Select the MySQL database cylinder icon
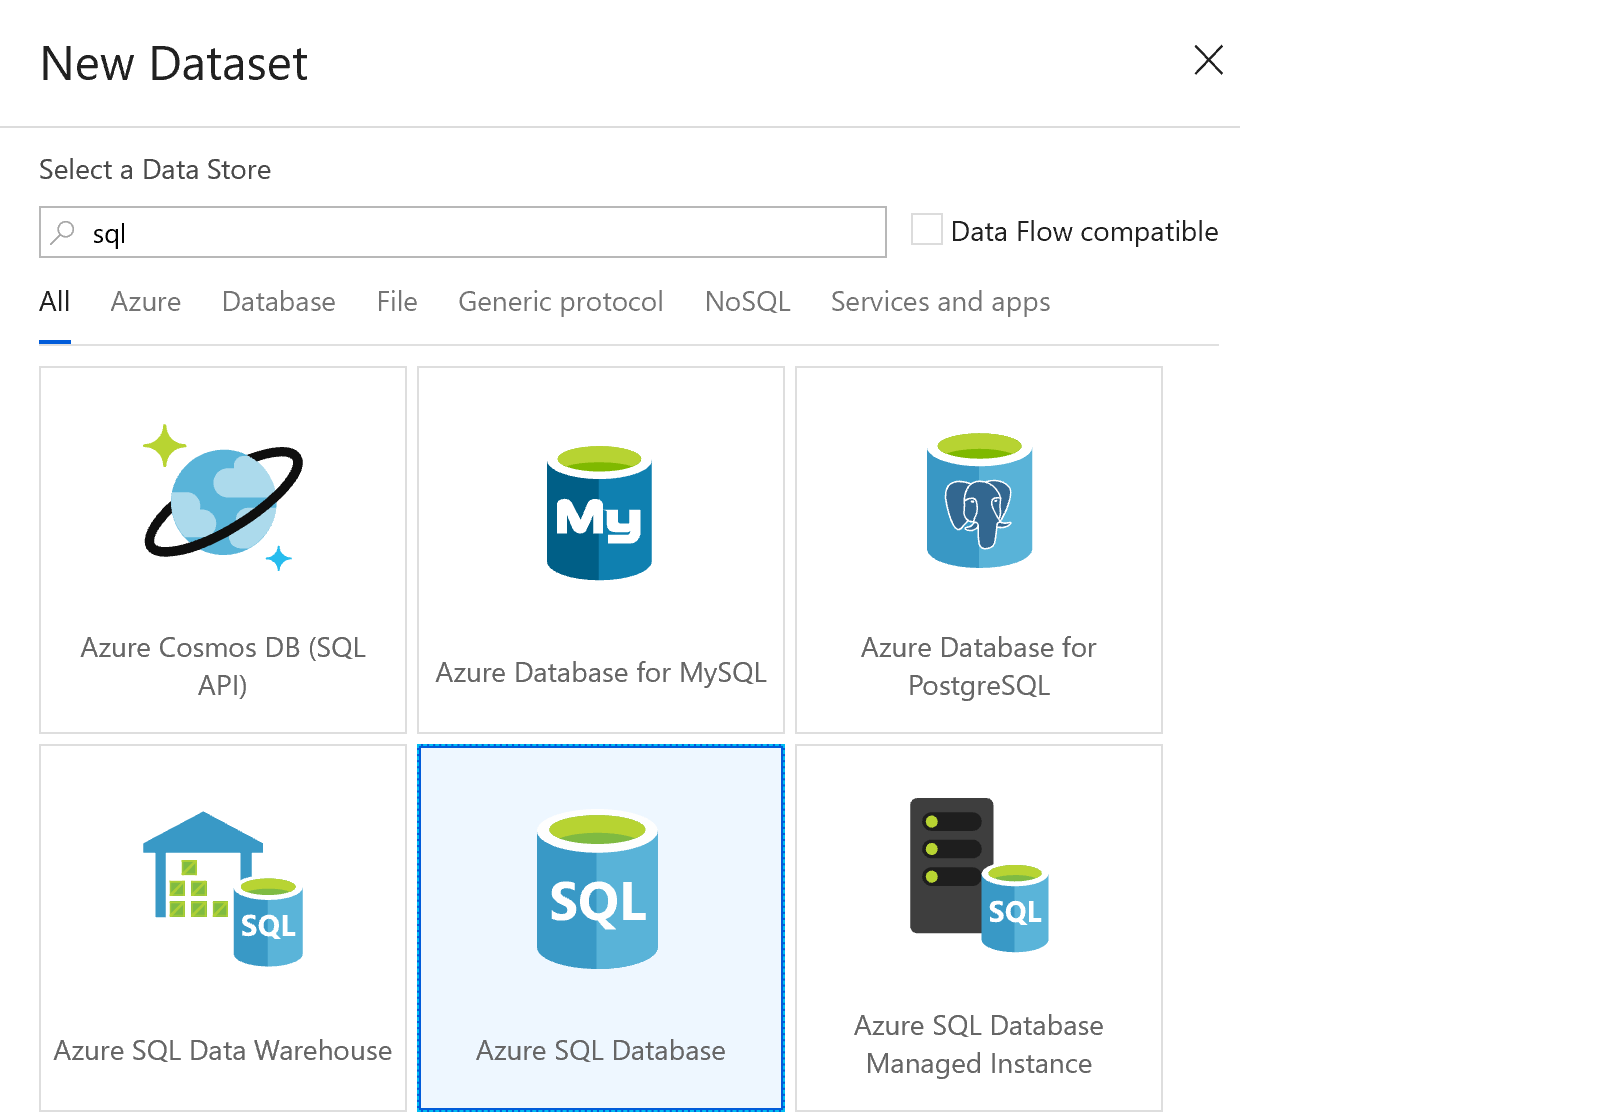 [599, 513]
